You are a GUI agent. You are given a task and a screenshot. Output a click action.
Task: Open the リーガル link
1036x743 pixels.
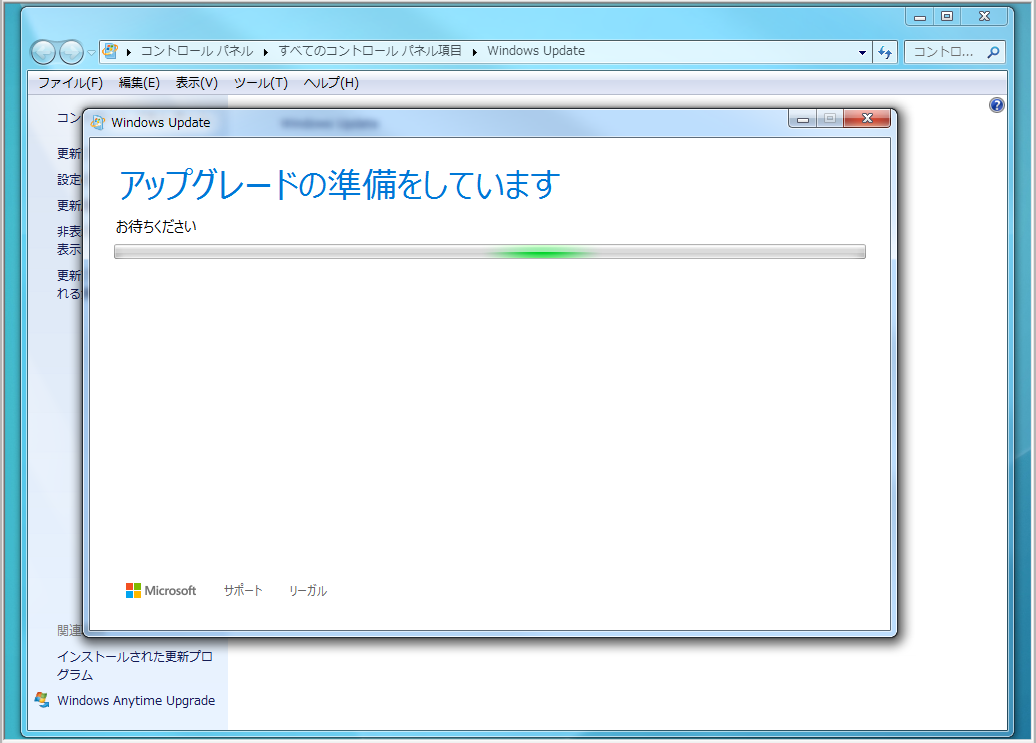(308, 590)
